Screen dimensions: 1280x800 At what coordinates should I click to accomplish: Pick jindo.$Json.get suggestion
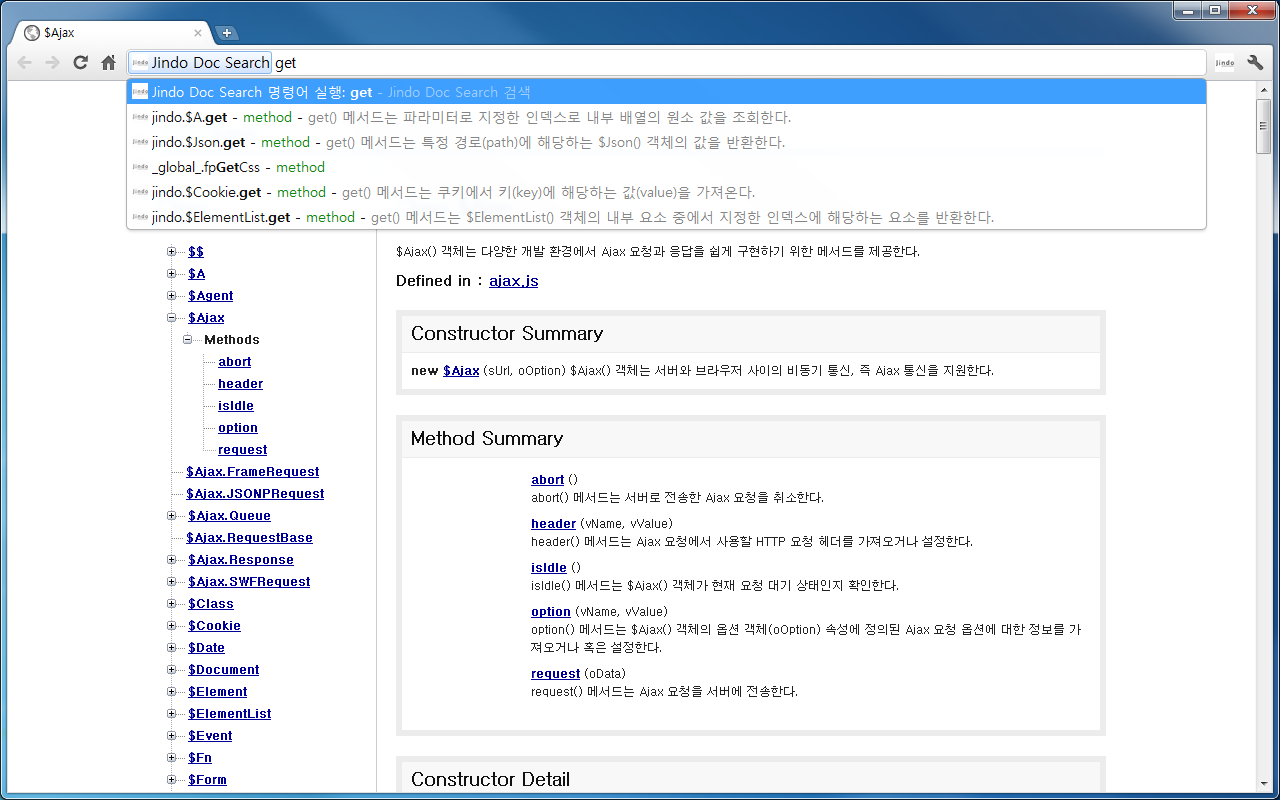[666, 142]
